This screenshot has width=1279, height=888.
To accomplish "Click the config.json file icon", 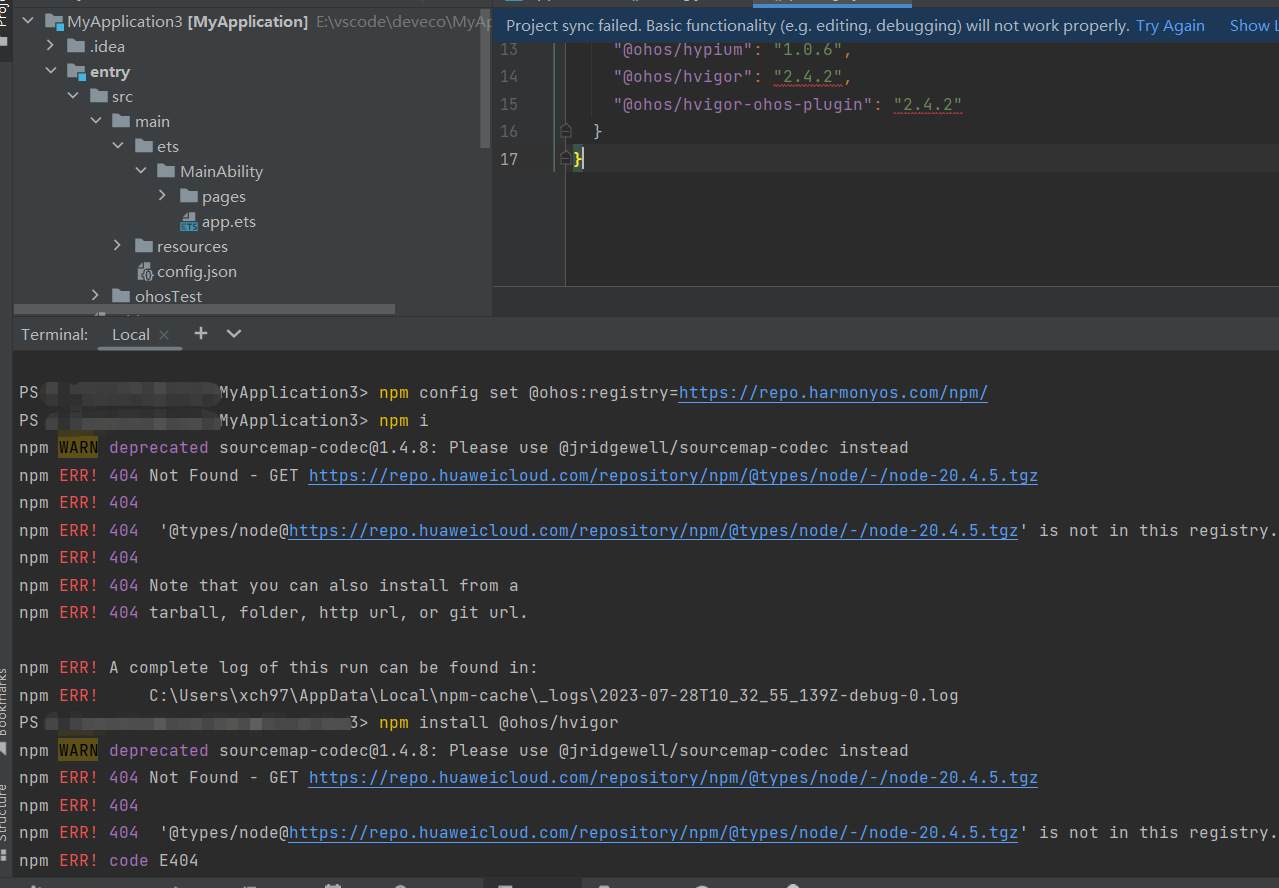I will [145, 272].
